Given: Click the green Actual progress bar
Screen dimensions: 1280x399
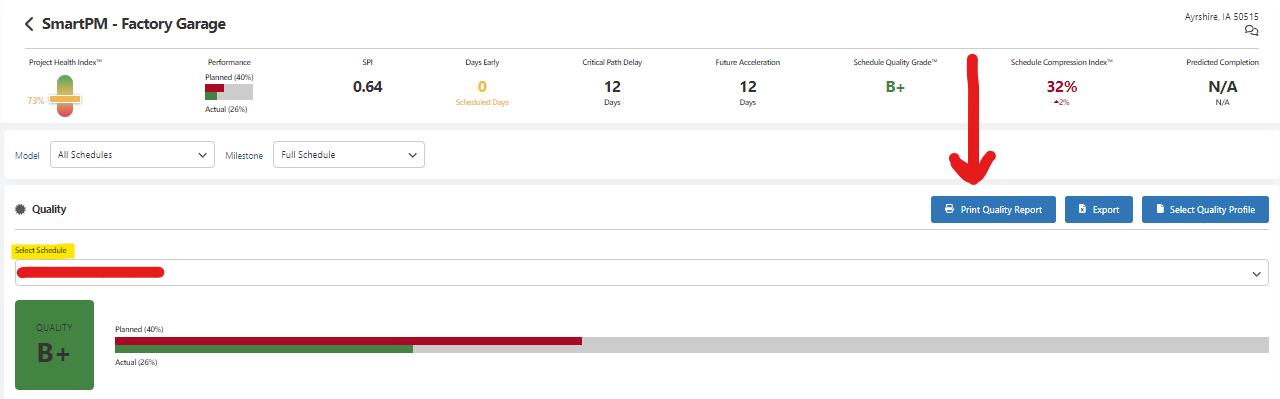Looking at the screenshot, I should [x=264, y=349].
